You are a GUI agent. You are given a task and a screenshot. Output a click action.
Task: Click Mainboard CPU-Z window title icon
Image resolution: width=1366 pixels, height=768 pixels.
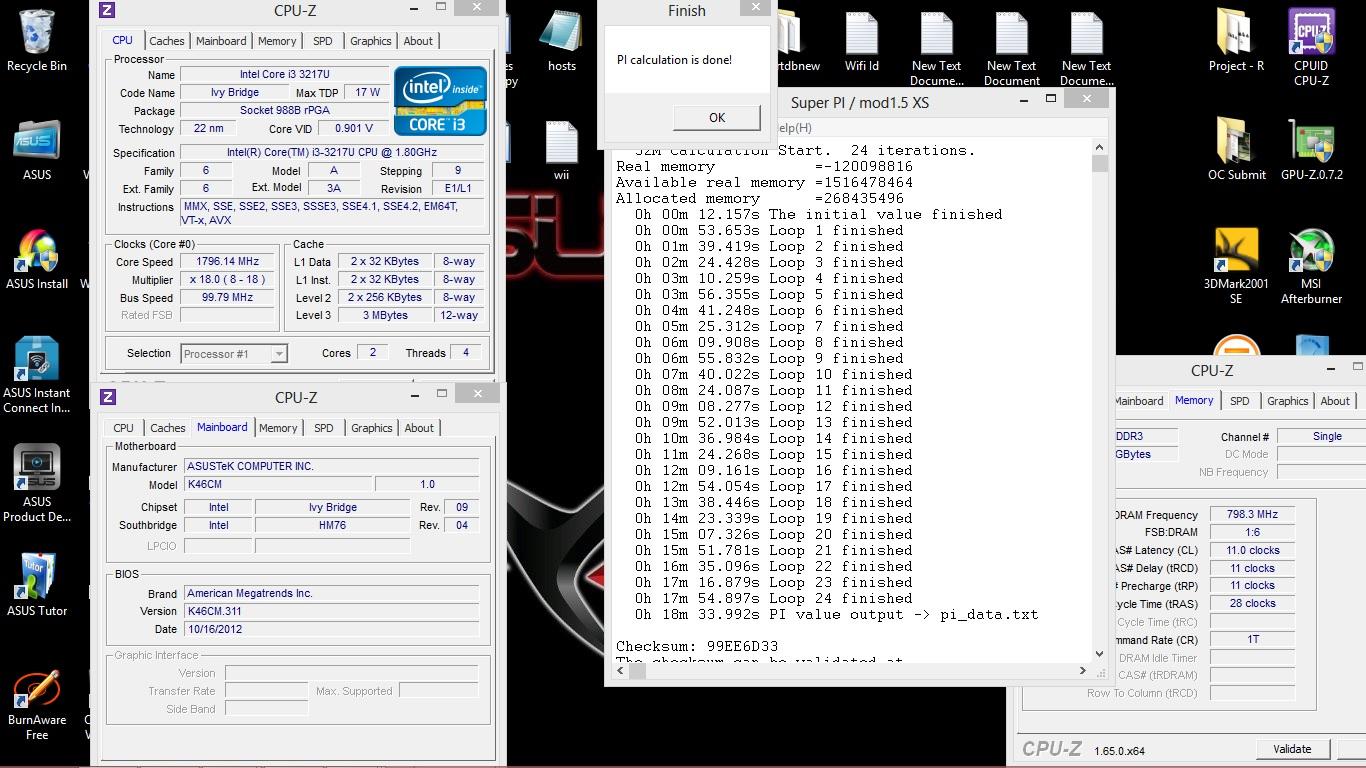[108, 397]
